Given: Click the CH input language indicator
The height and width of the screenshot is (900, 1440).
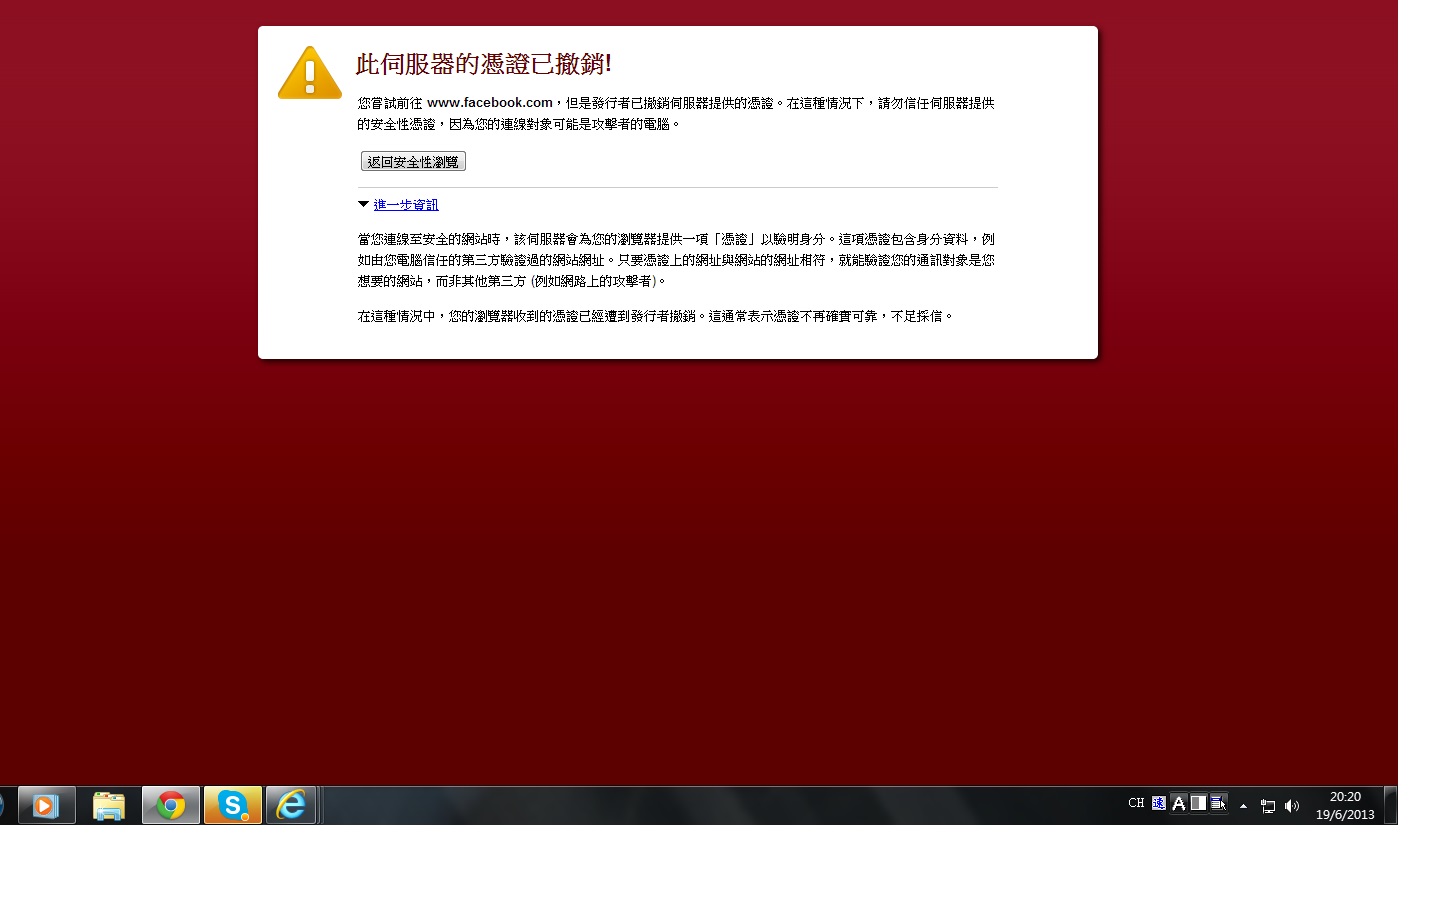Looking at the screenshot, I should (x=1136, y=803).
